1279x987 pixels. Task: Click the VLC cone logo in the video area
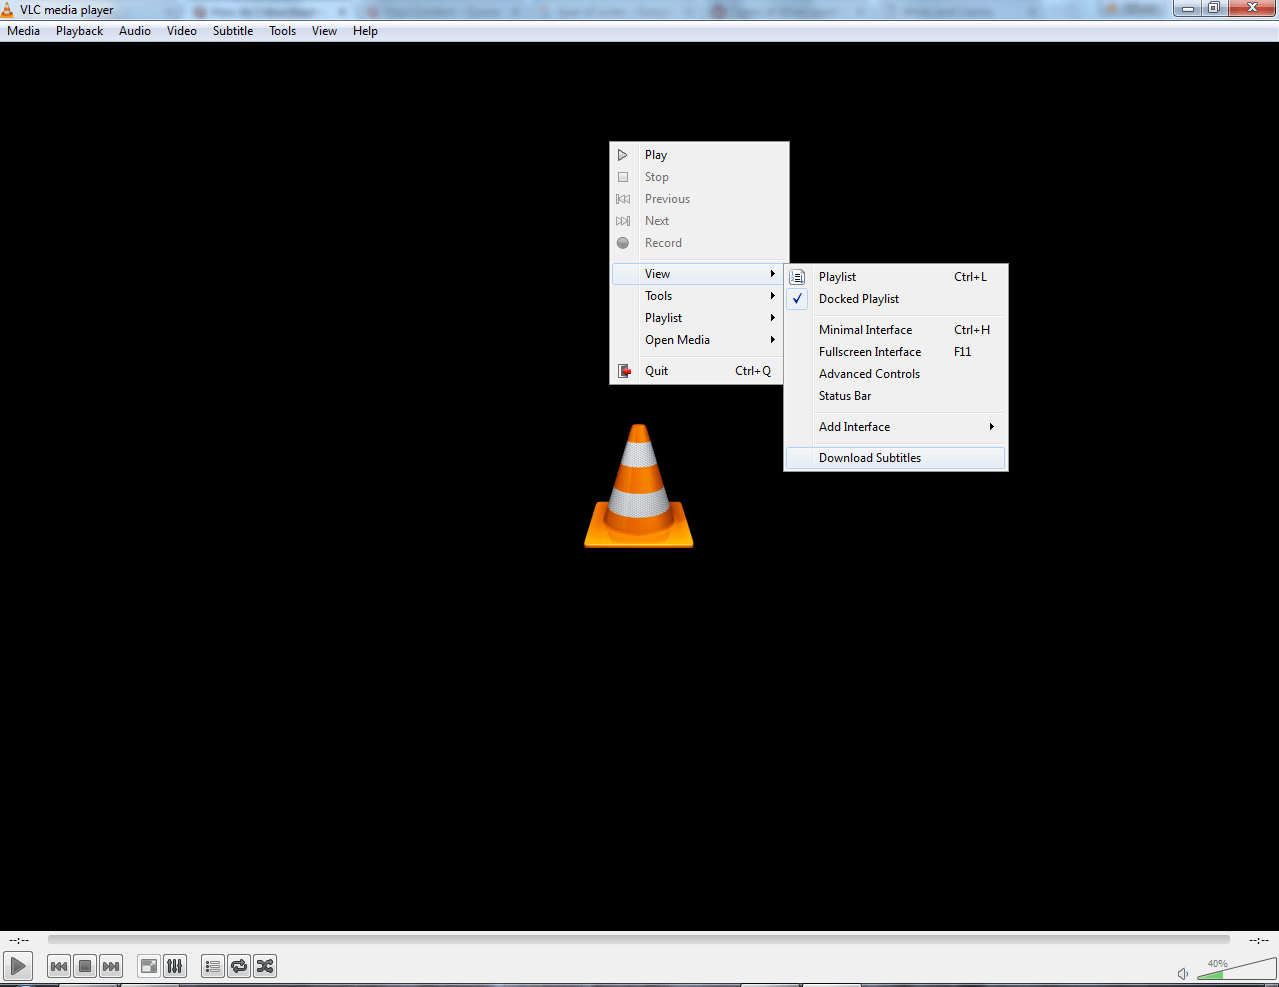click(639, 486)
